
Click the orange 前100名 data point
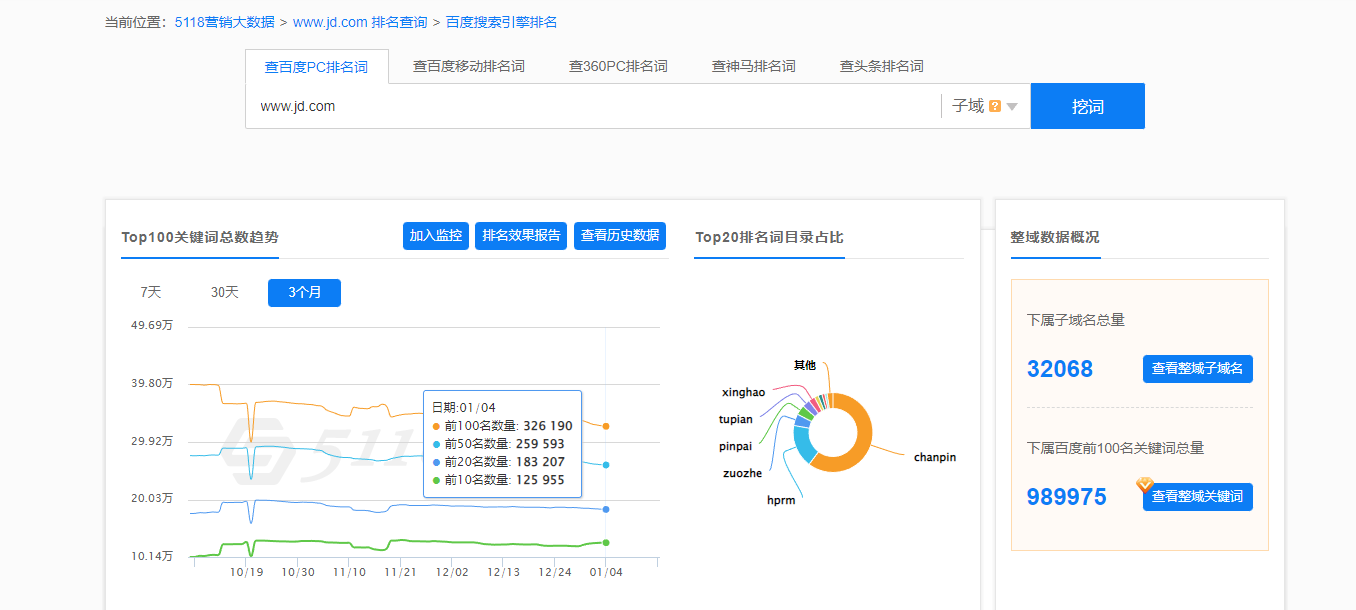606,426
